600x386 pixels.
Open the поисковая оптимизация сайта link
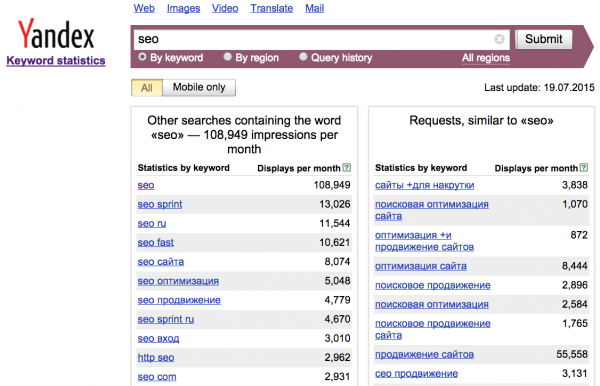432,210
